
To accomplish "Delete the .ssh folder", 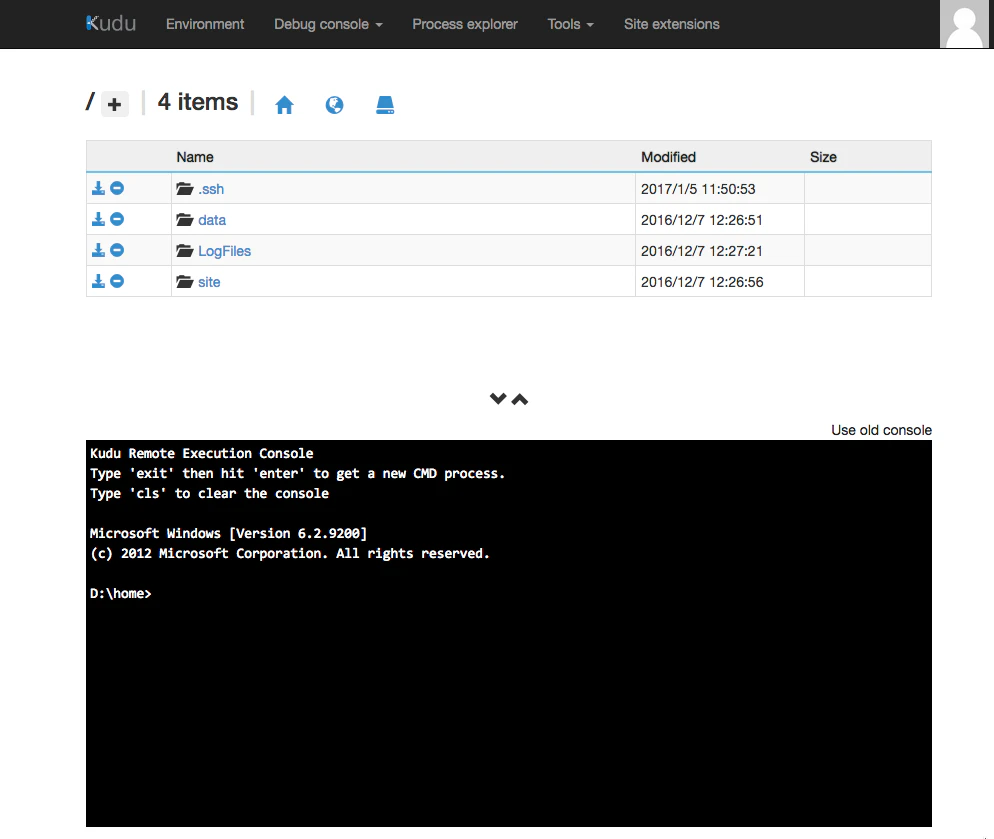I will 117,188.
